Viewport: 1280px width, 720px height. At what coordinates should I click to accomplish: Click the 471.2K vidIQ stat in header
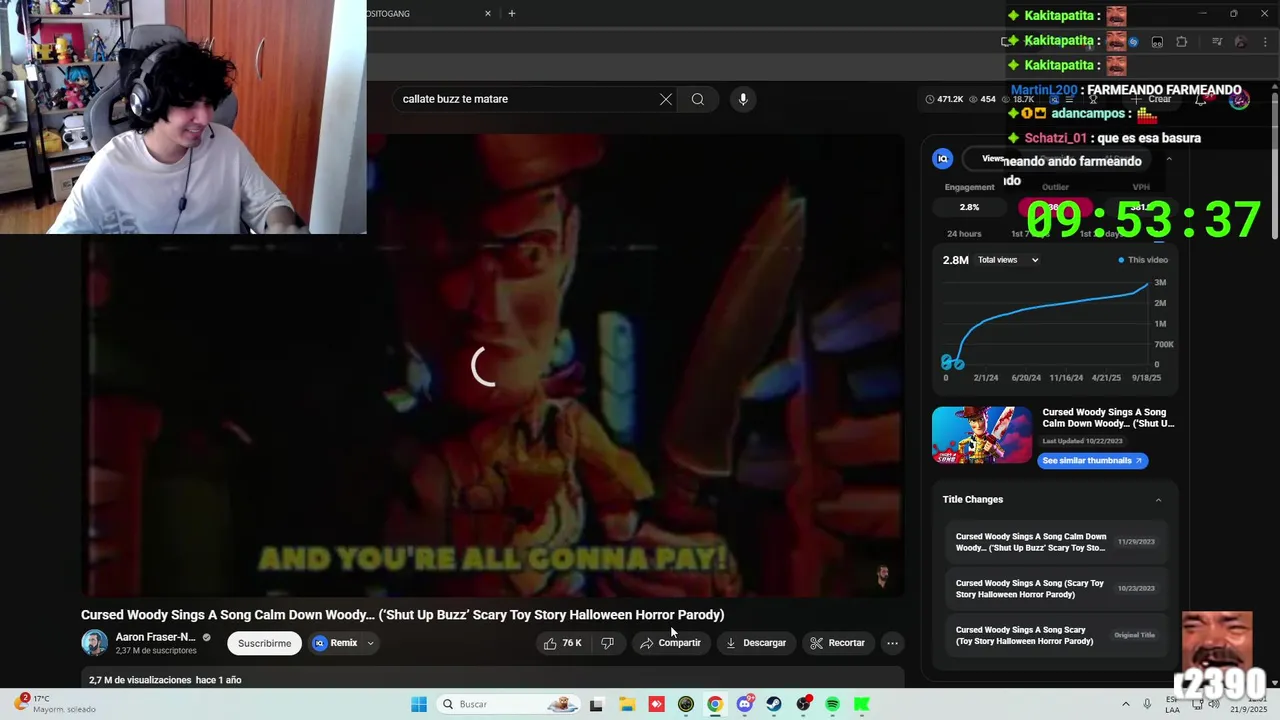pos(944,99)
